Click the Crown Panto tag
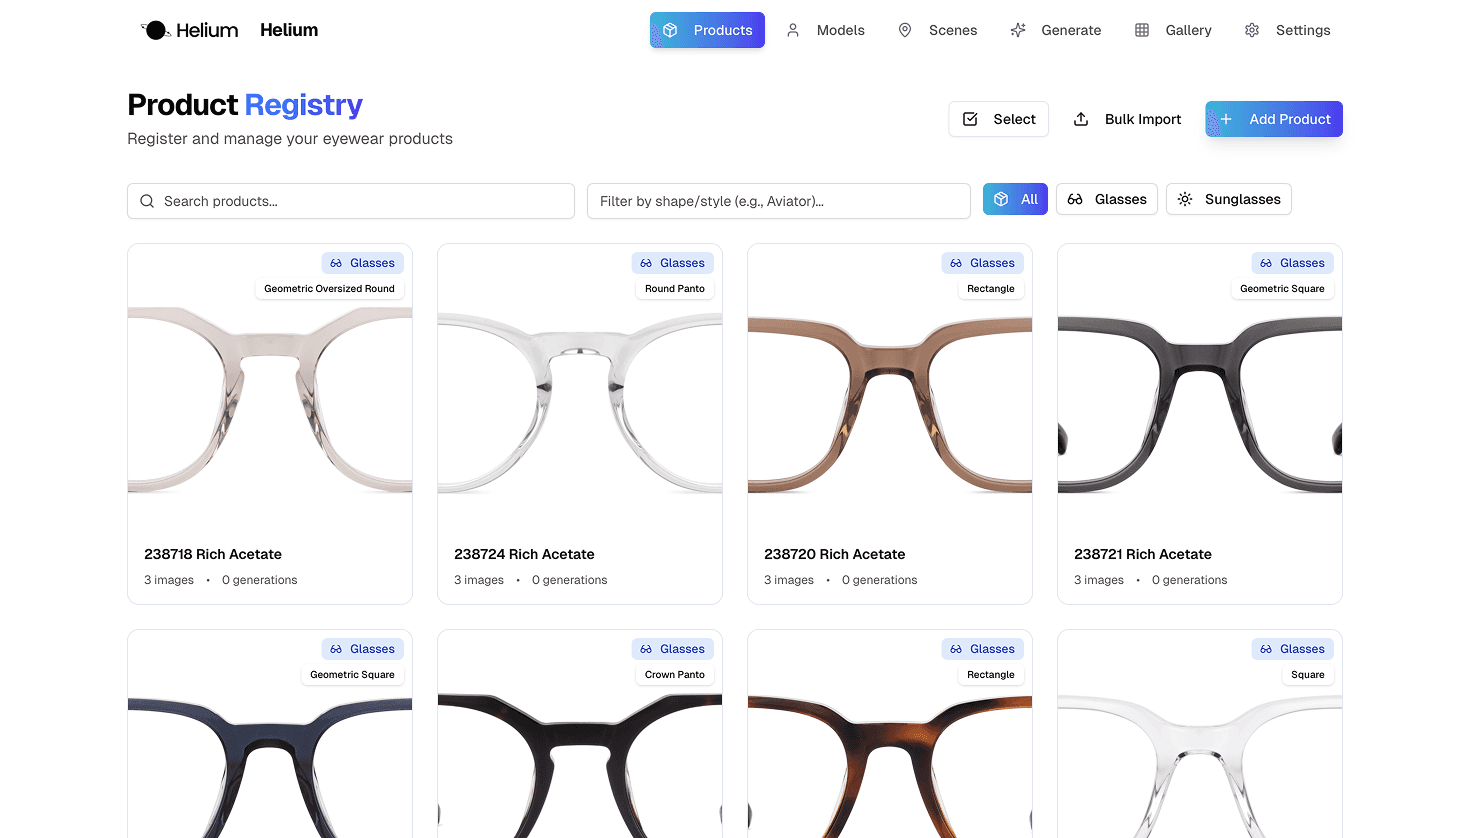This screenshot has height=838, width=1470. [x=675, y=675]
